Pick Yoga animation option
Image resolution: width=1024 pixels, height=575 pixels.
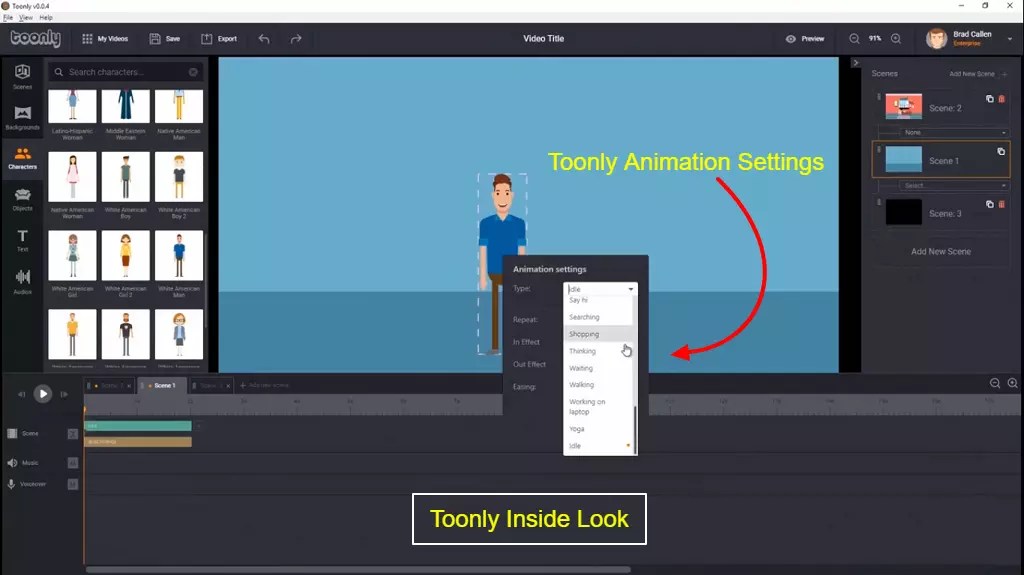pos(598,429)
